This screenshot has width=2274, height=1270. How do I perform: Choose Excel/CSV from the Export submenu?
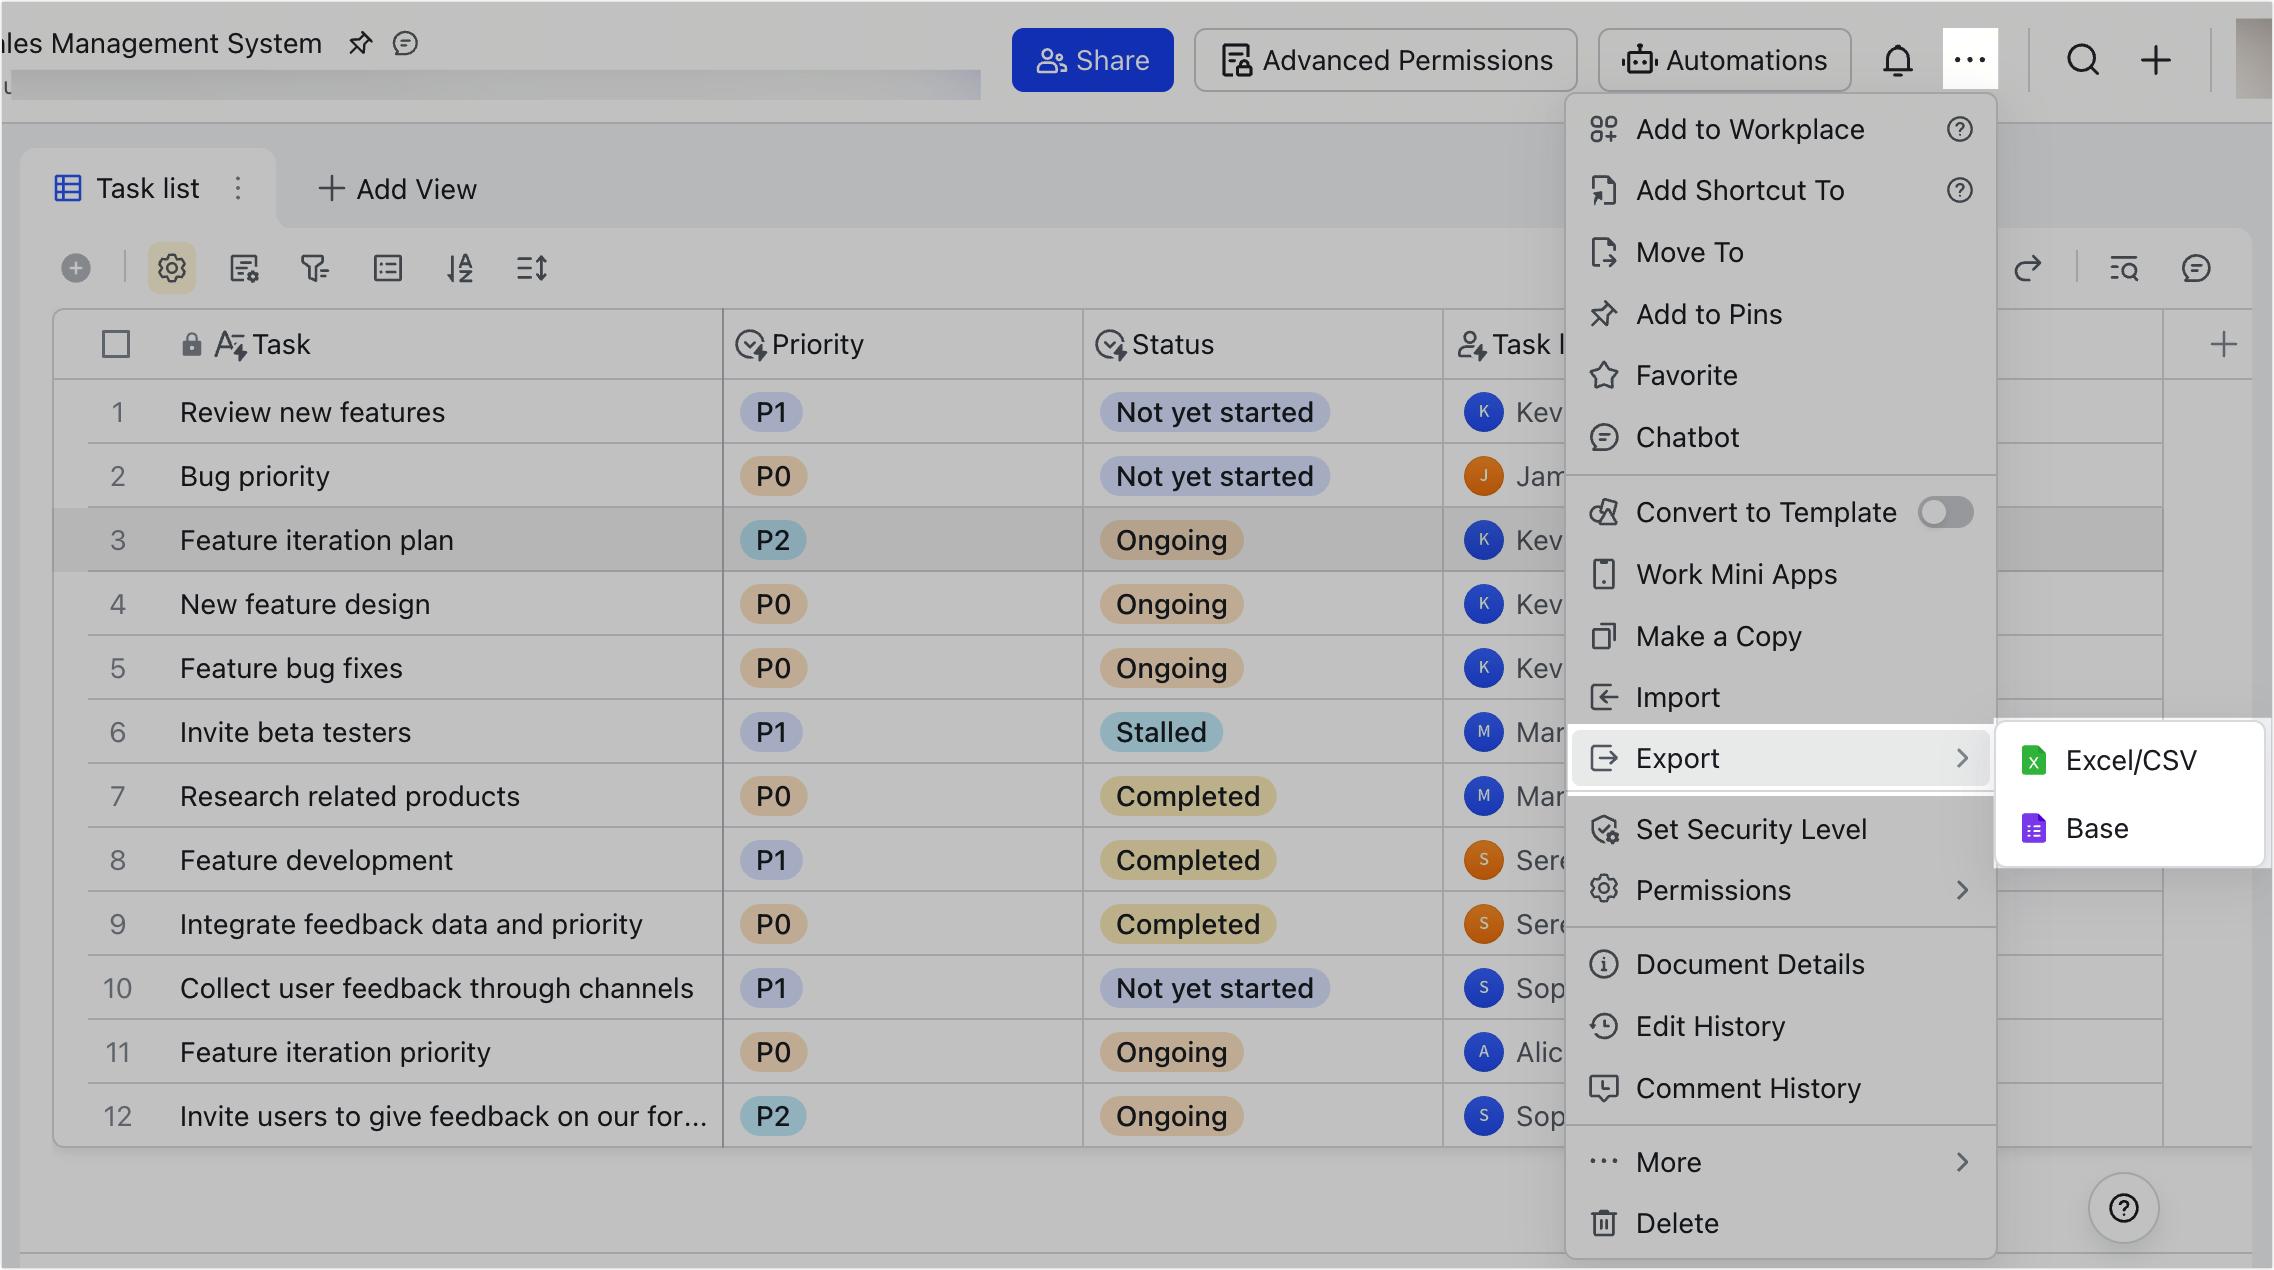[x=2131, y=760]
